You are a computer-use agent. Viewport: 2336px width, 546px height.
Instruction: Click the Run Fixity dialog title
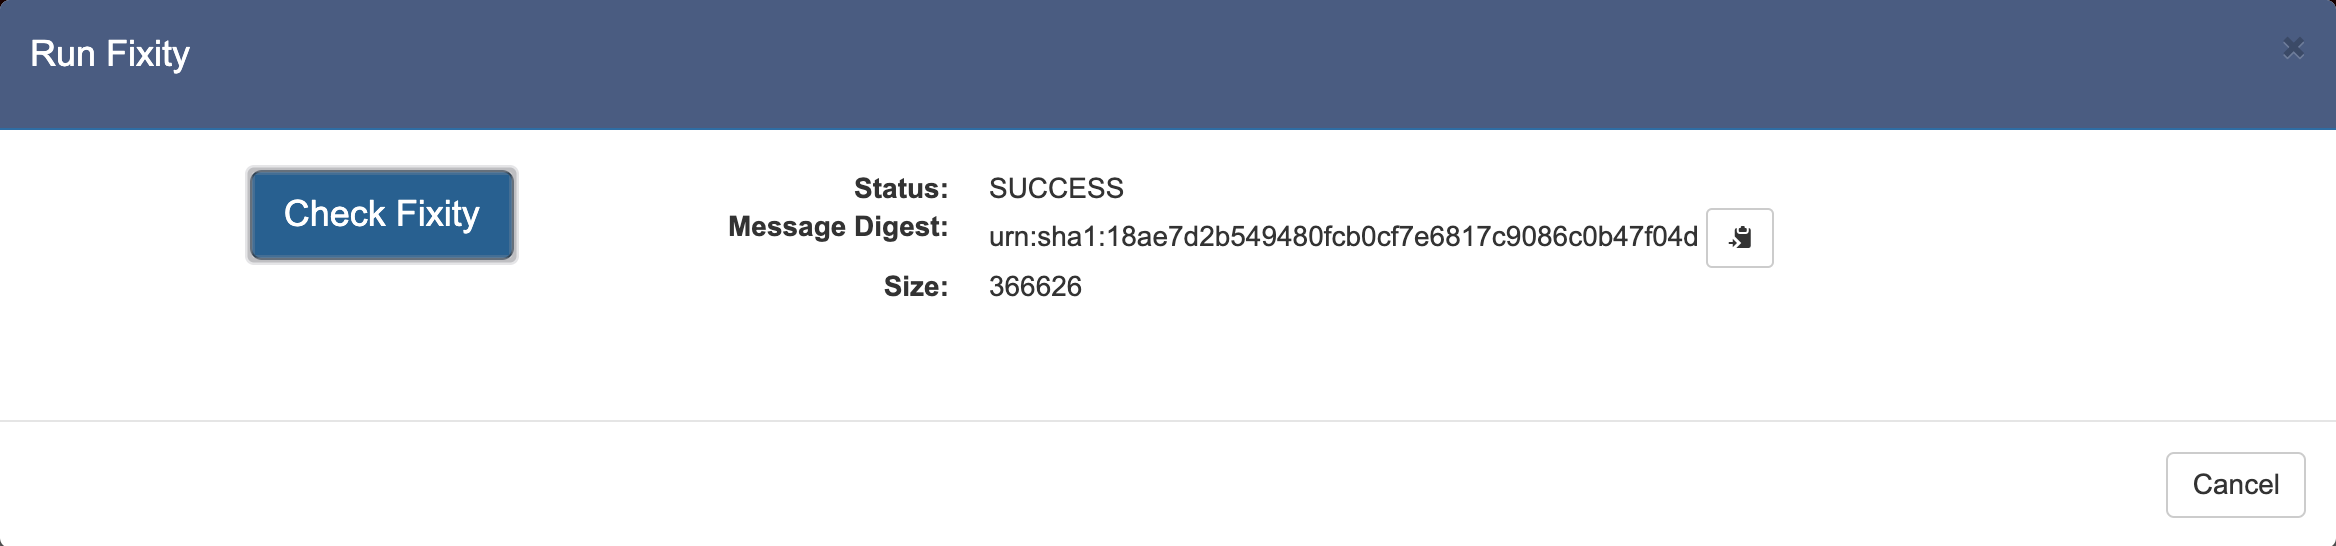pyautogui.click(x=110, y=54)
